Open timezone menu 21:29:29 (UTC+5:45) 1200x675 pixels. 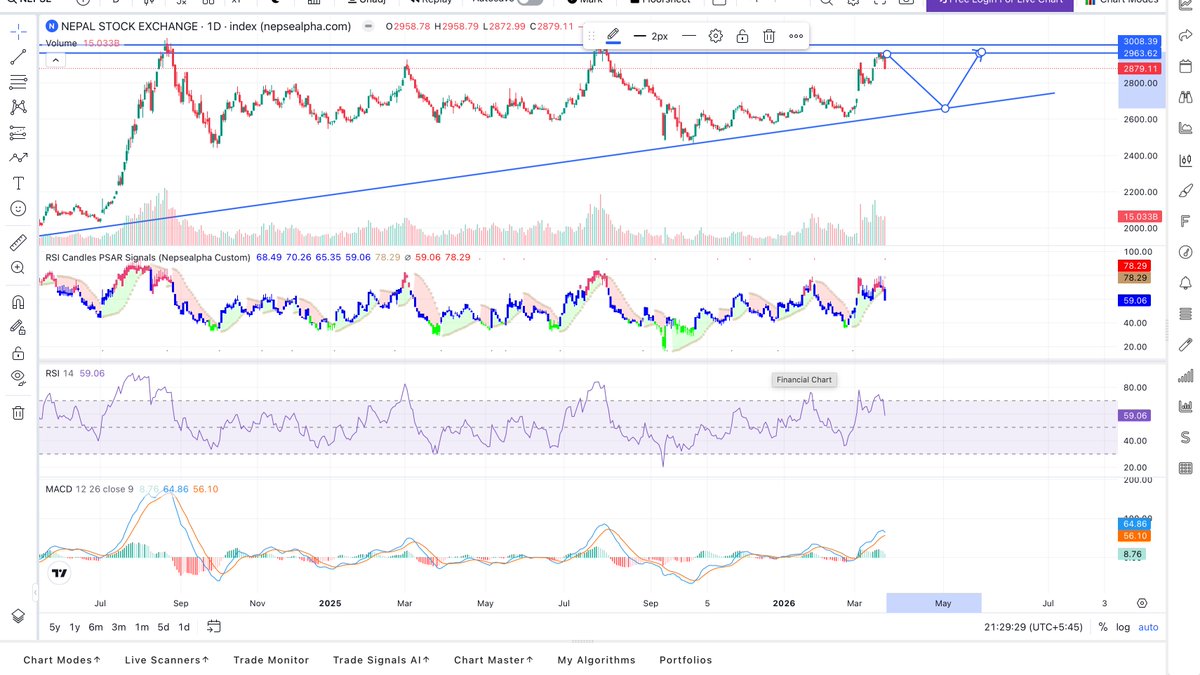1033,627
